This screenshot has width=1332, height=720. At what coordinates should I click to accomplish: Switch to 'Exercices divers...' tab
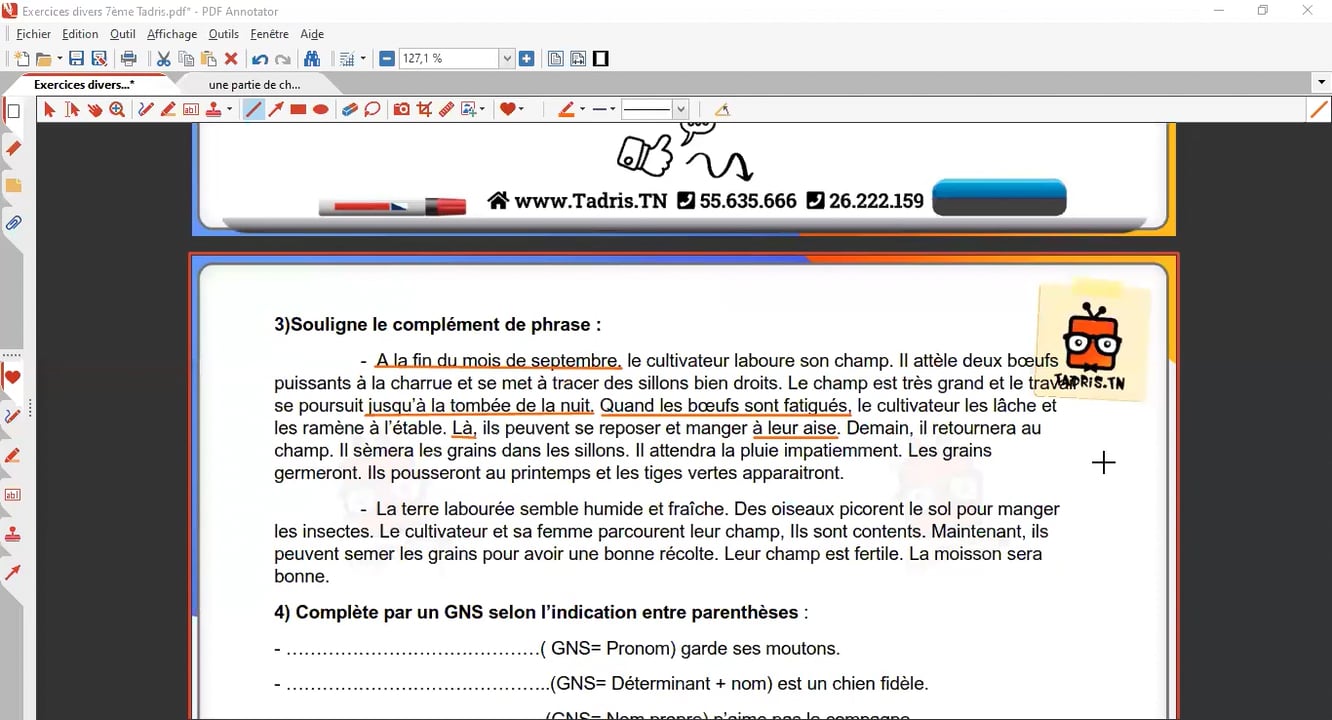(84, 85)
